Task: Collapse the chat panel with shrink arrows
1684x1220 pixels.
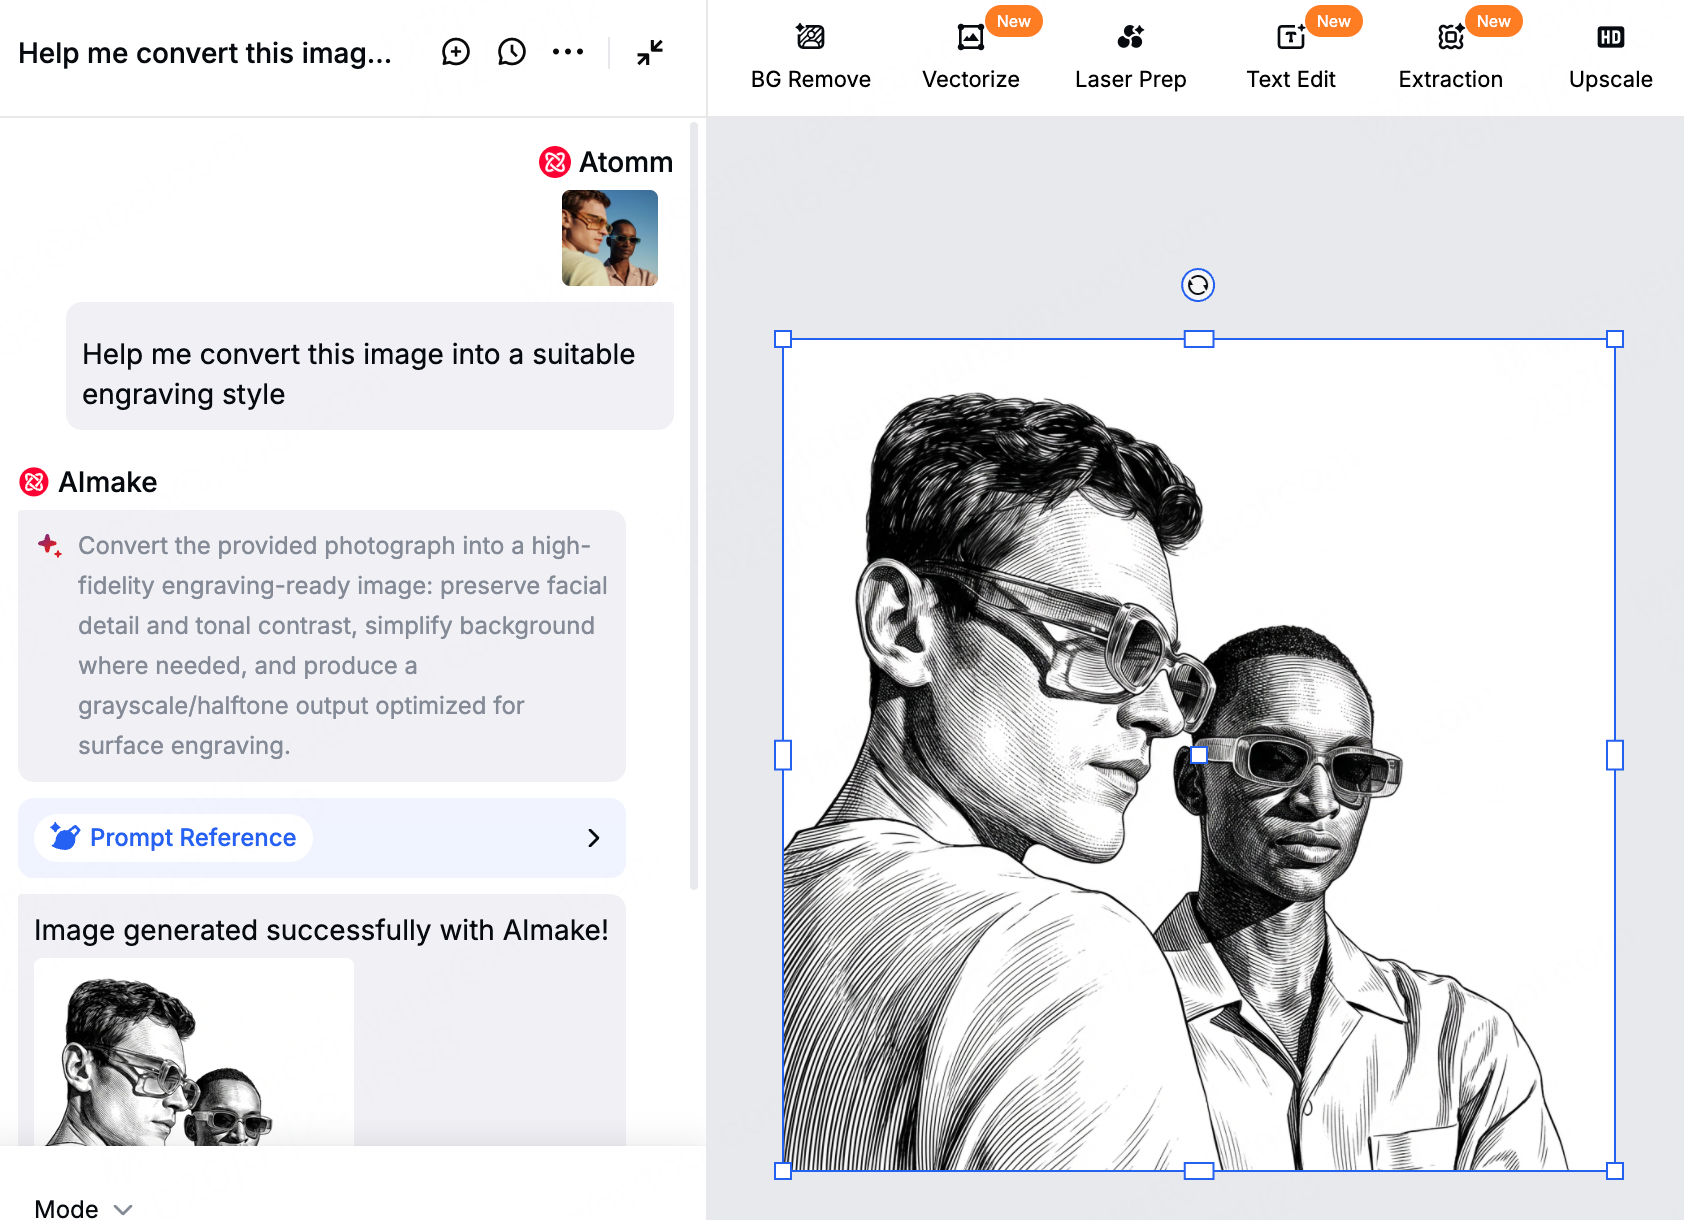Action: [x=650, y=52]
